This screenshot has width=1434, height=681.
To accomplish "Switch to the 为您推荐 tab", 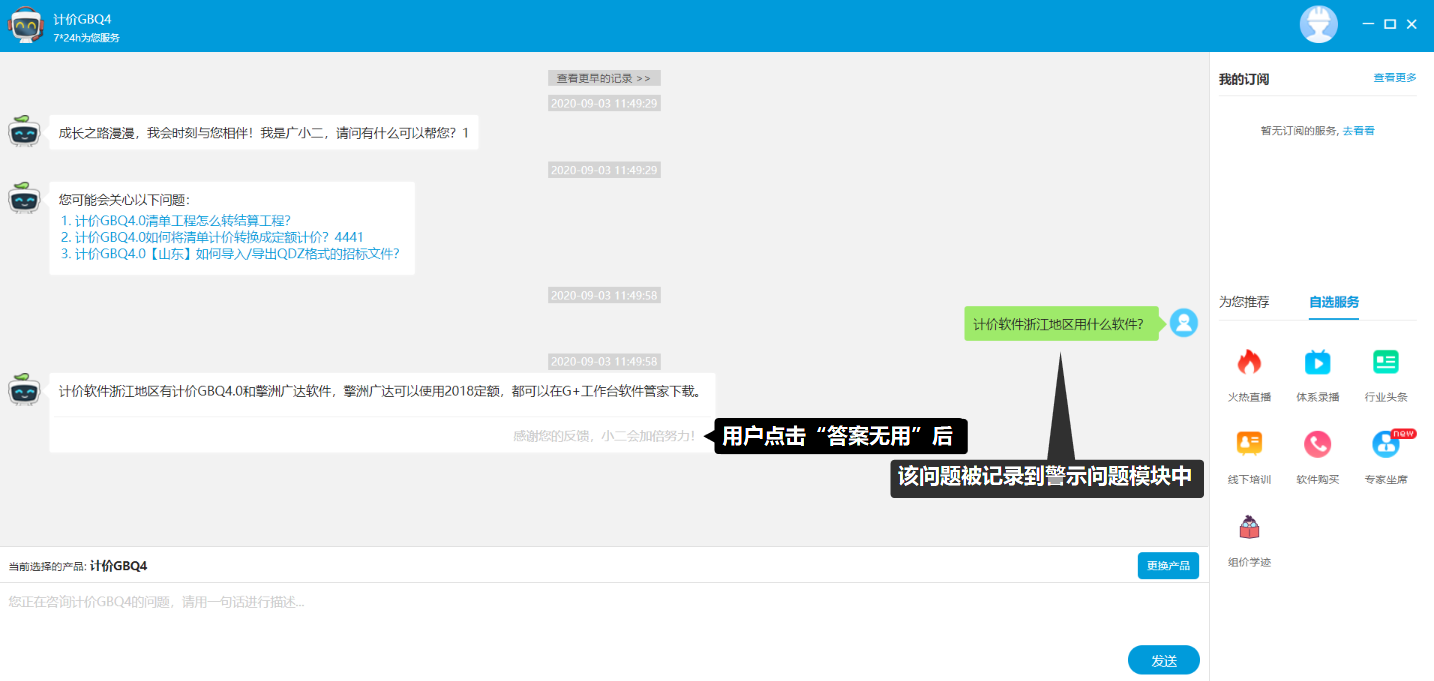I will click(x=1243, y=302).
